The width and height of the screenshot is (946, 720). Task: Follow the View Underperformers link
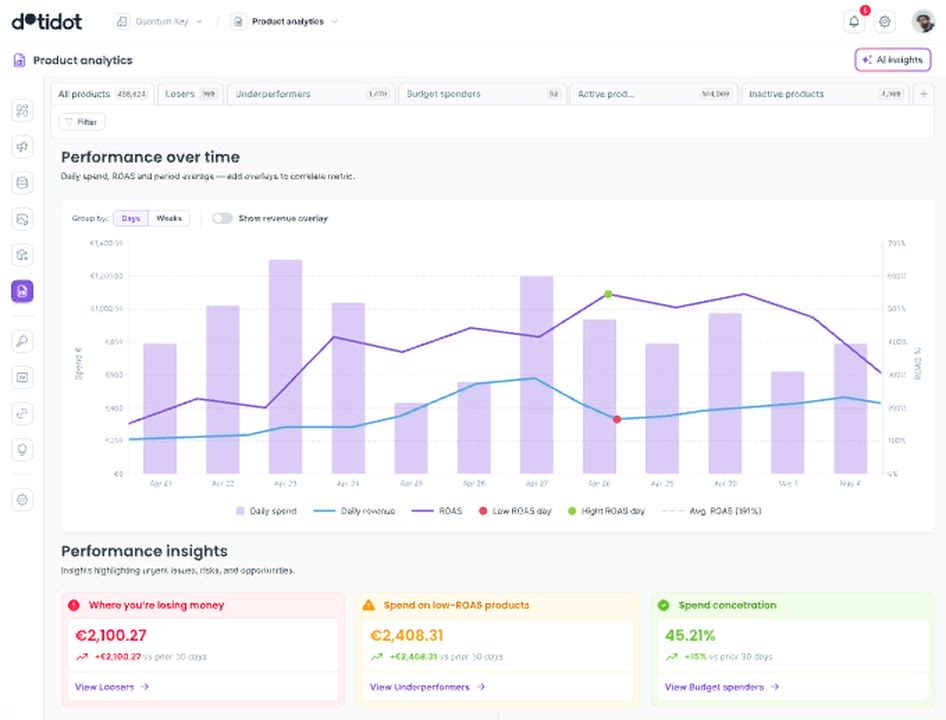[x=427, y=687]
